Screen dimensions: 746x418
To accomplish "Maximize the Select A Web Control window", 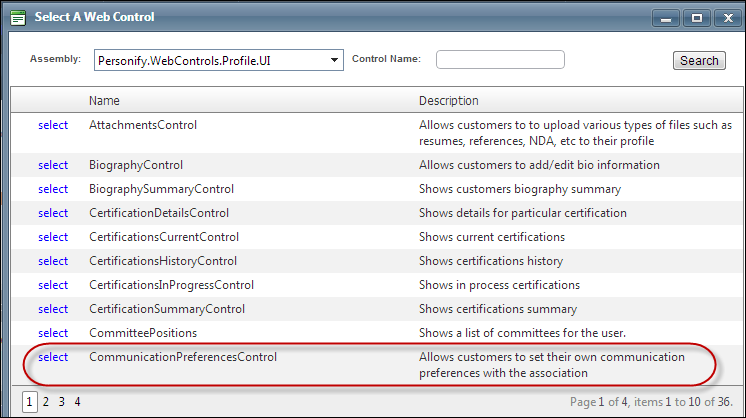I will [695, 17].
